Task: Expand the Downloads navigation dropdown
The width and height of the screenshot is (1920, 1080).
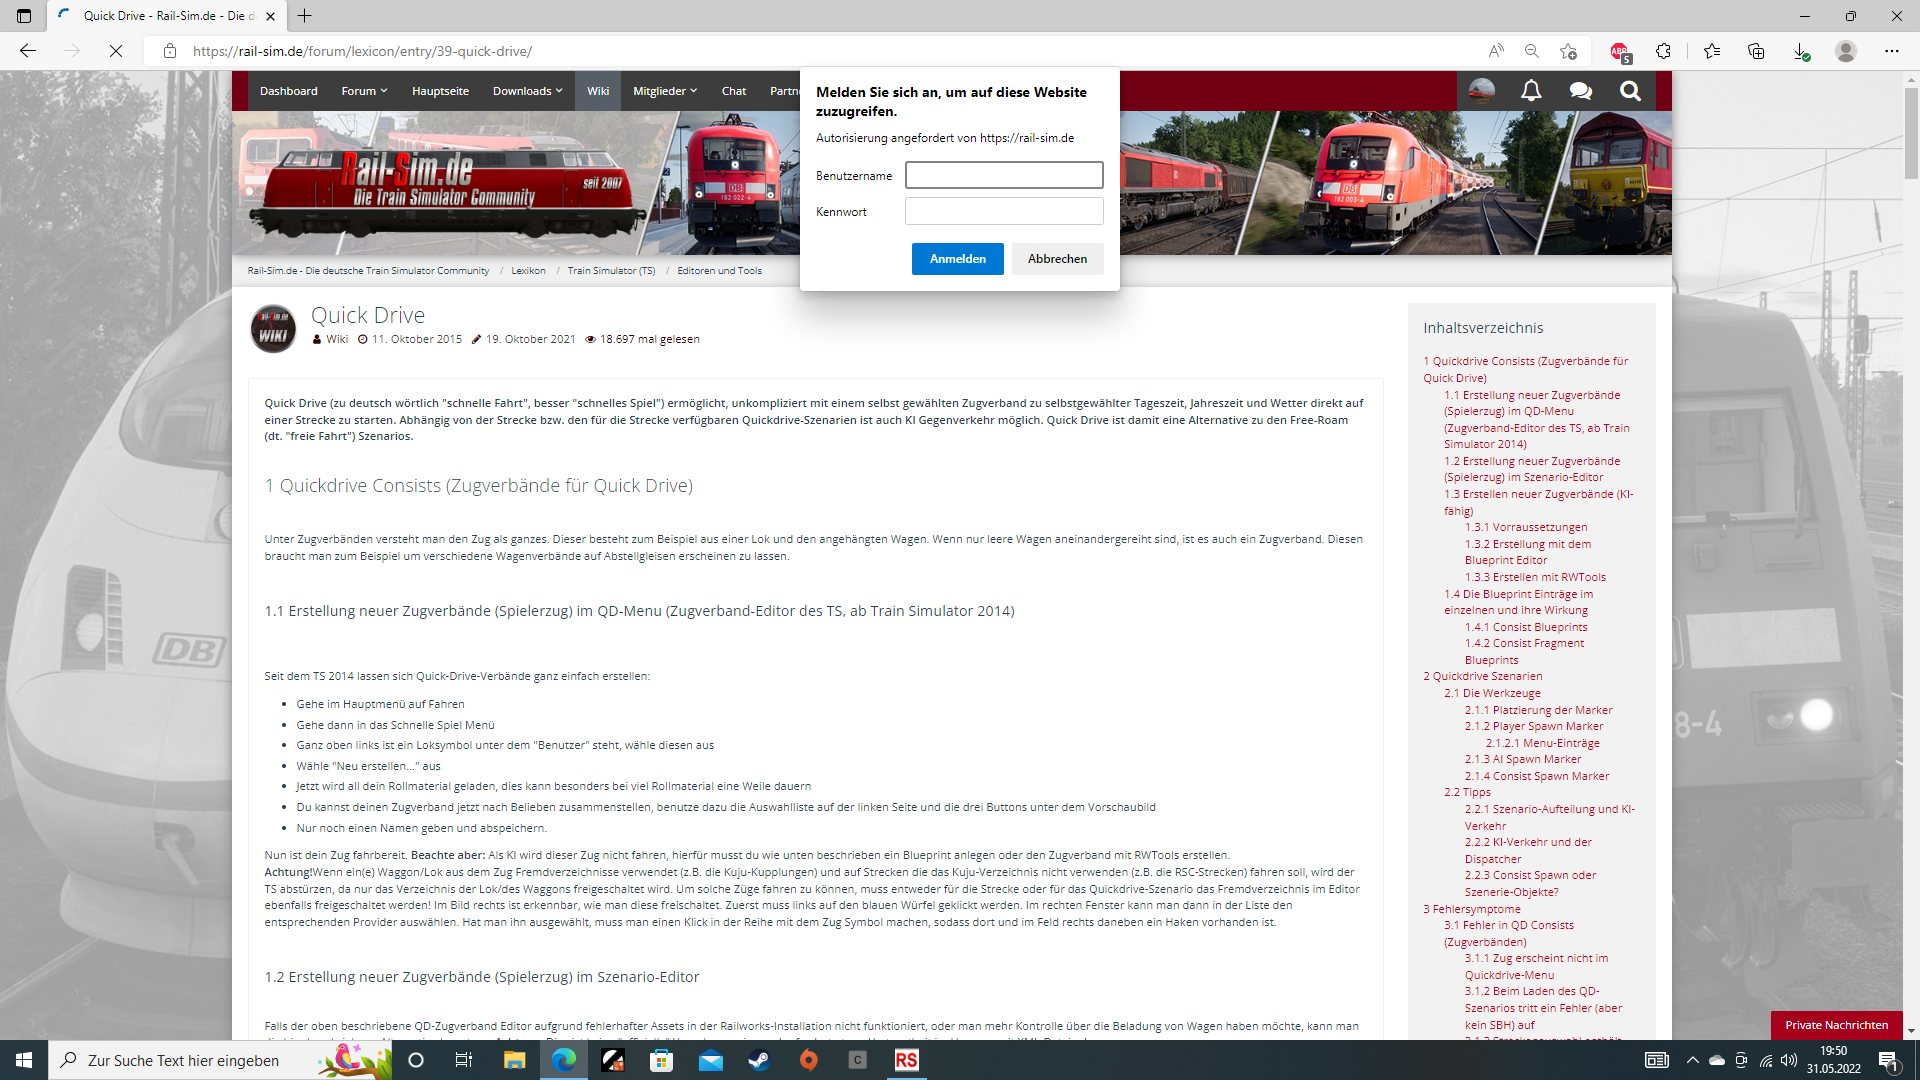Action: click(x=527, y=91)
